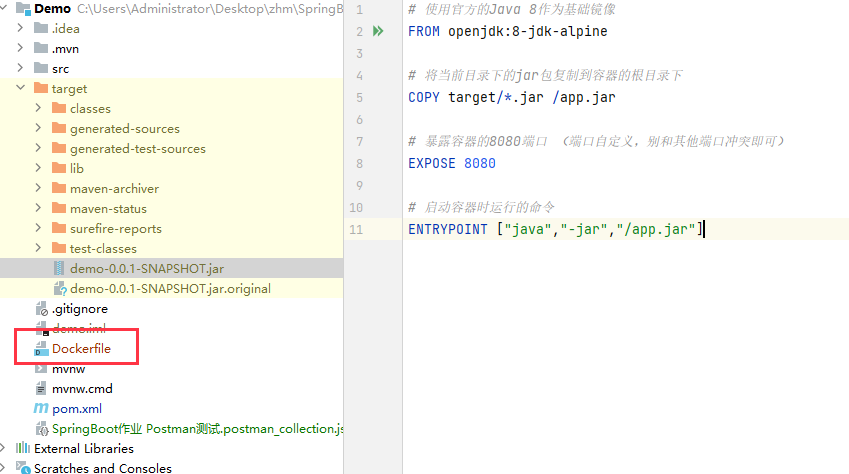This screenshot has height=474, width=849.
Task: Click the External Libraries icon
Action: [x=23, y=449]
